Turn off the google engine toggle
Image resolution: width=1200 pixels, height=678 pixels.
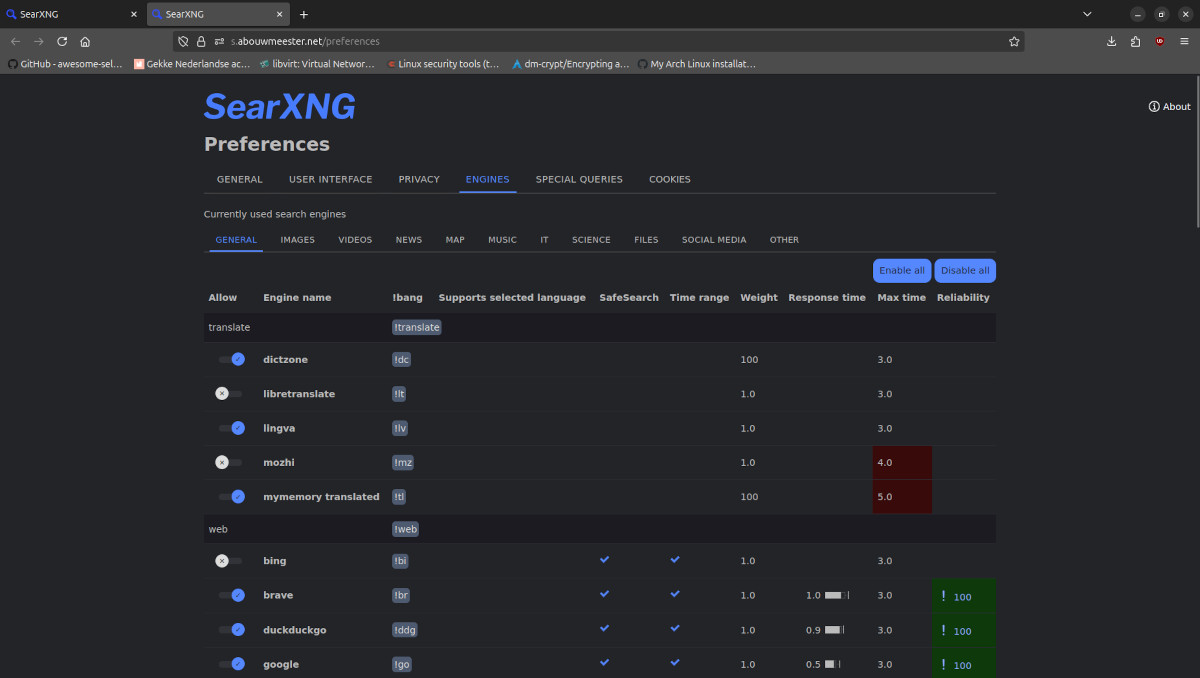point(231,664)
